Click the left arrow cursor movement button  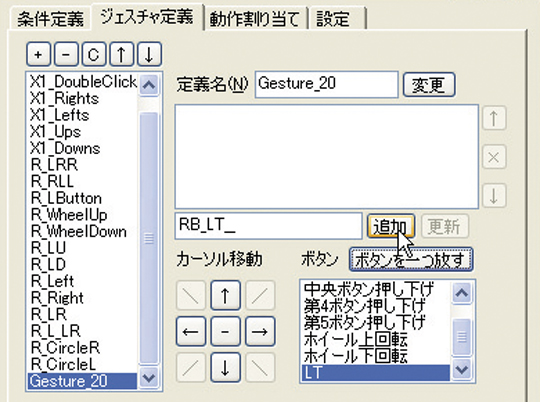(191, 331)
